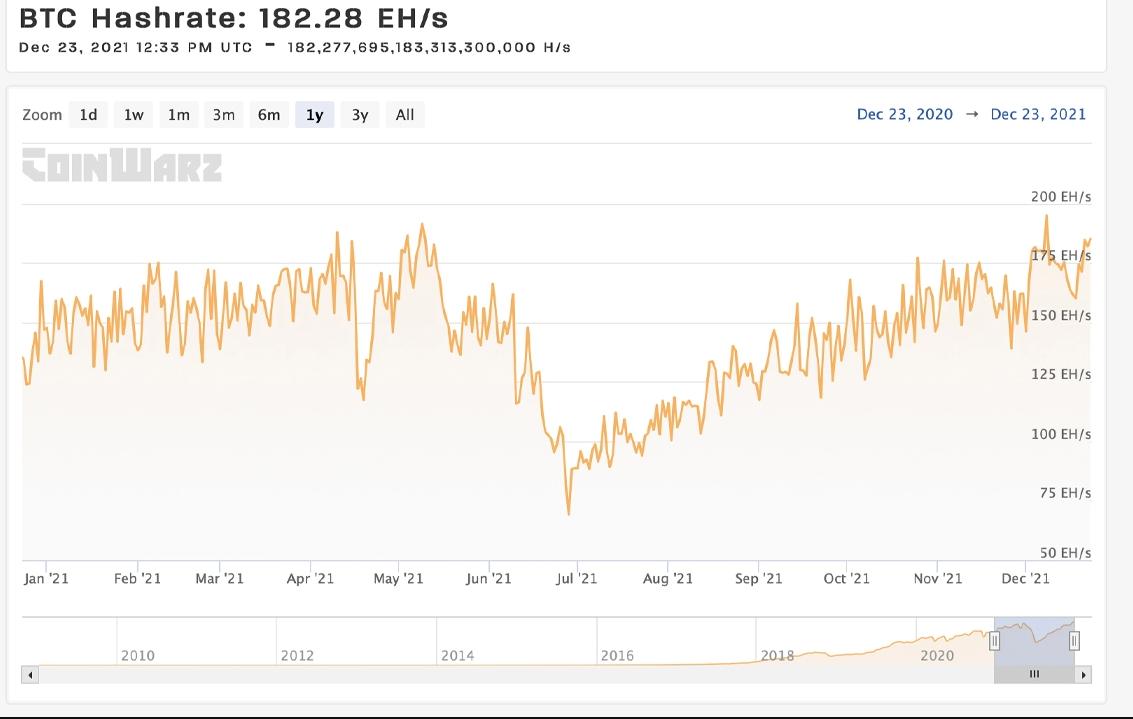Click the 2010 navigator label

(137, 655)
